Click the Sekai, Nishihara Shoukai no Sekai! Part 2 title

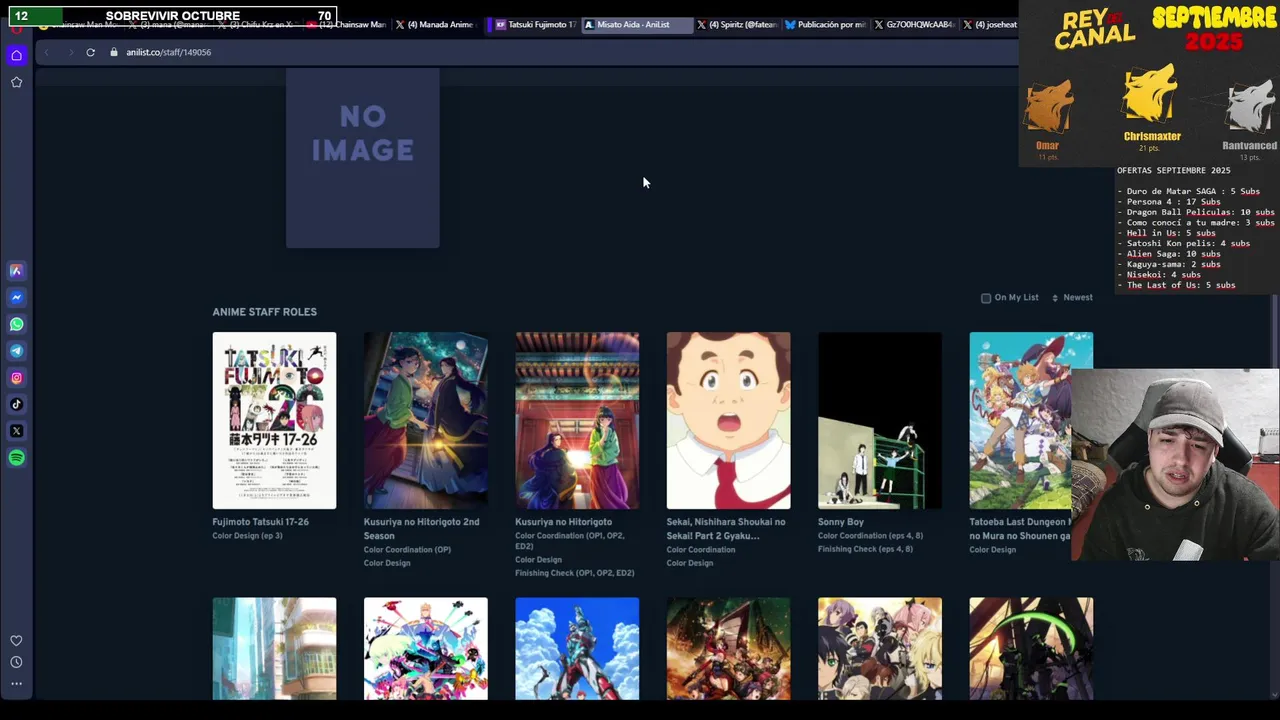click(726, 528)
